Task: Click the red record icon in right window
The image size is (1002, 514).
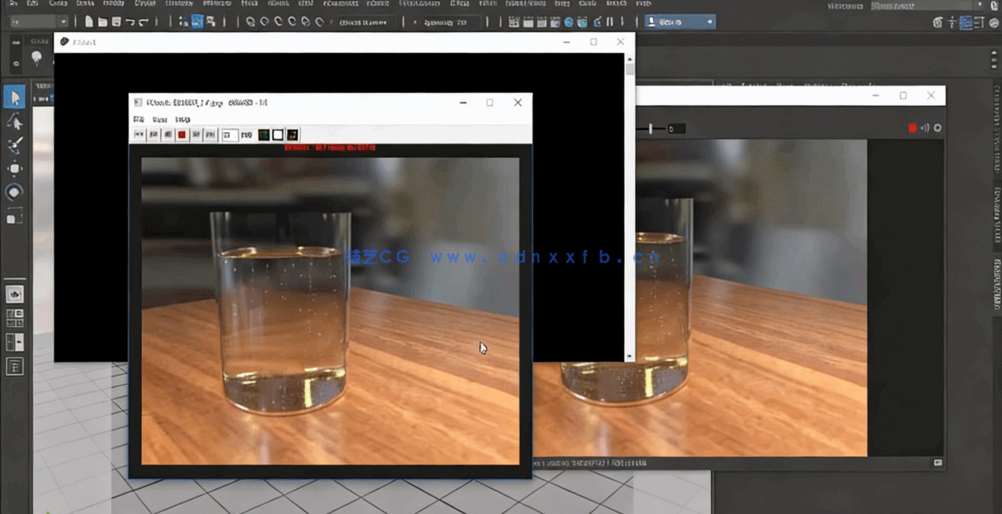Action: 912,128
